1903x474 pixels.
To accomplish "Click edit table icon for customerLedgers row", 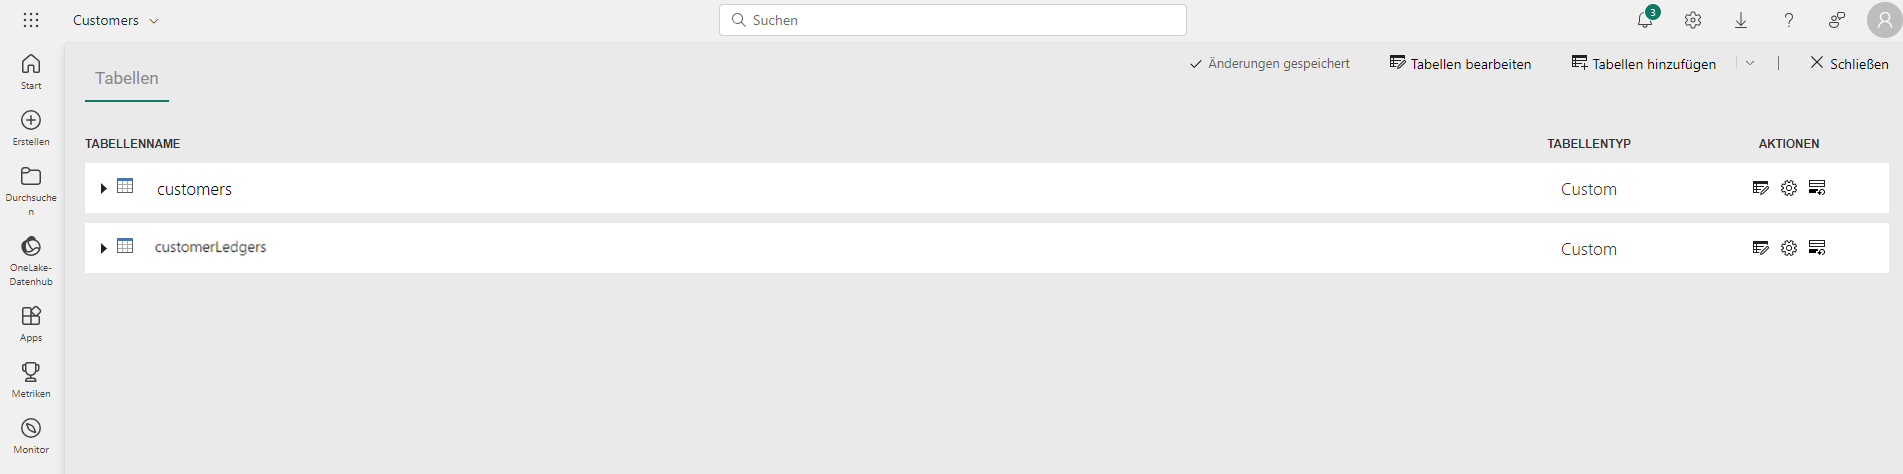I will pos(1761,248).
